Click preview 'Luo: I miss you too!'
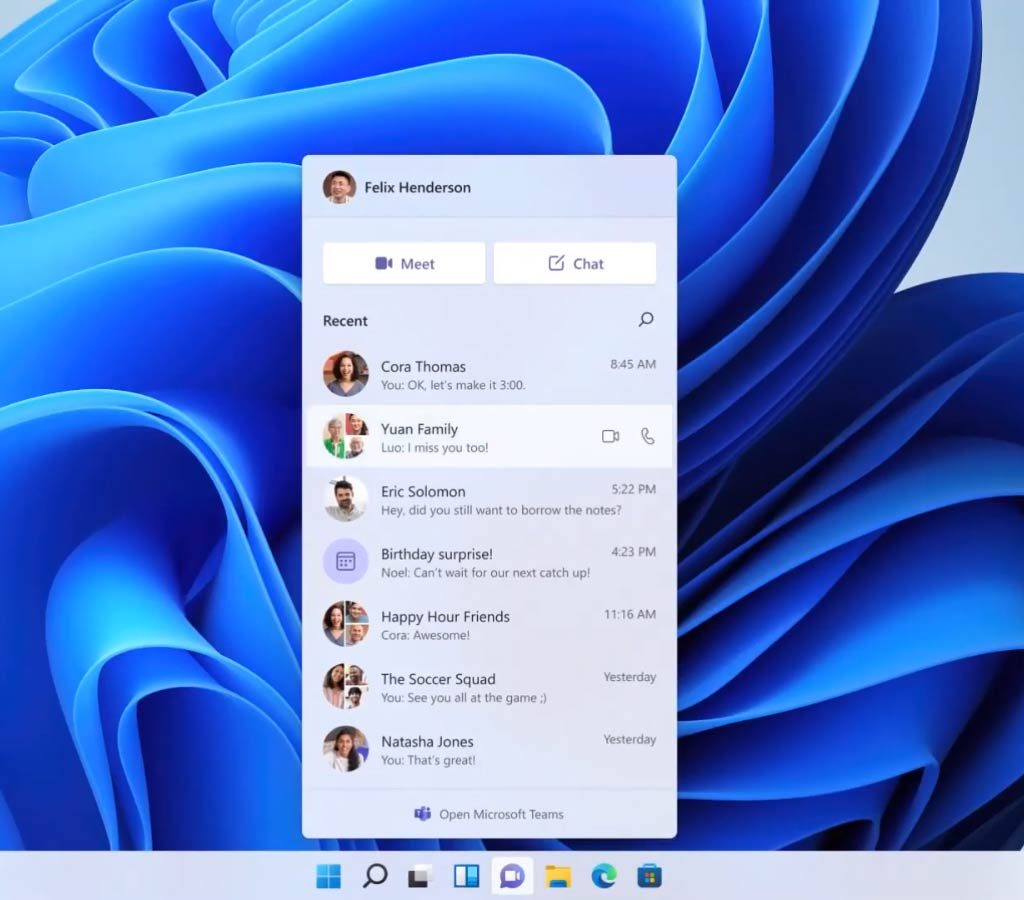The image size is (1024, 900). (434, 448)
